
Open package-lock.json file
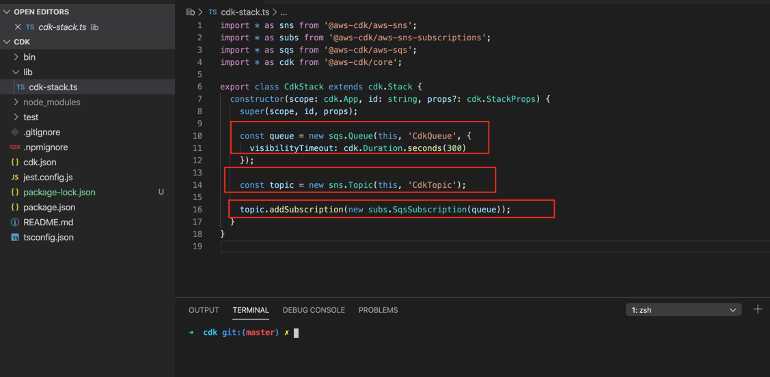click(59, 192)
